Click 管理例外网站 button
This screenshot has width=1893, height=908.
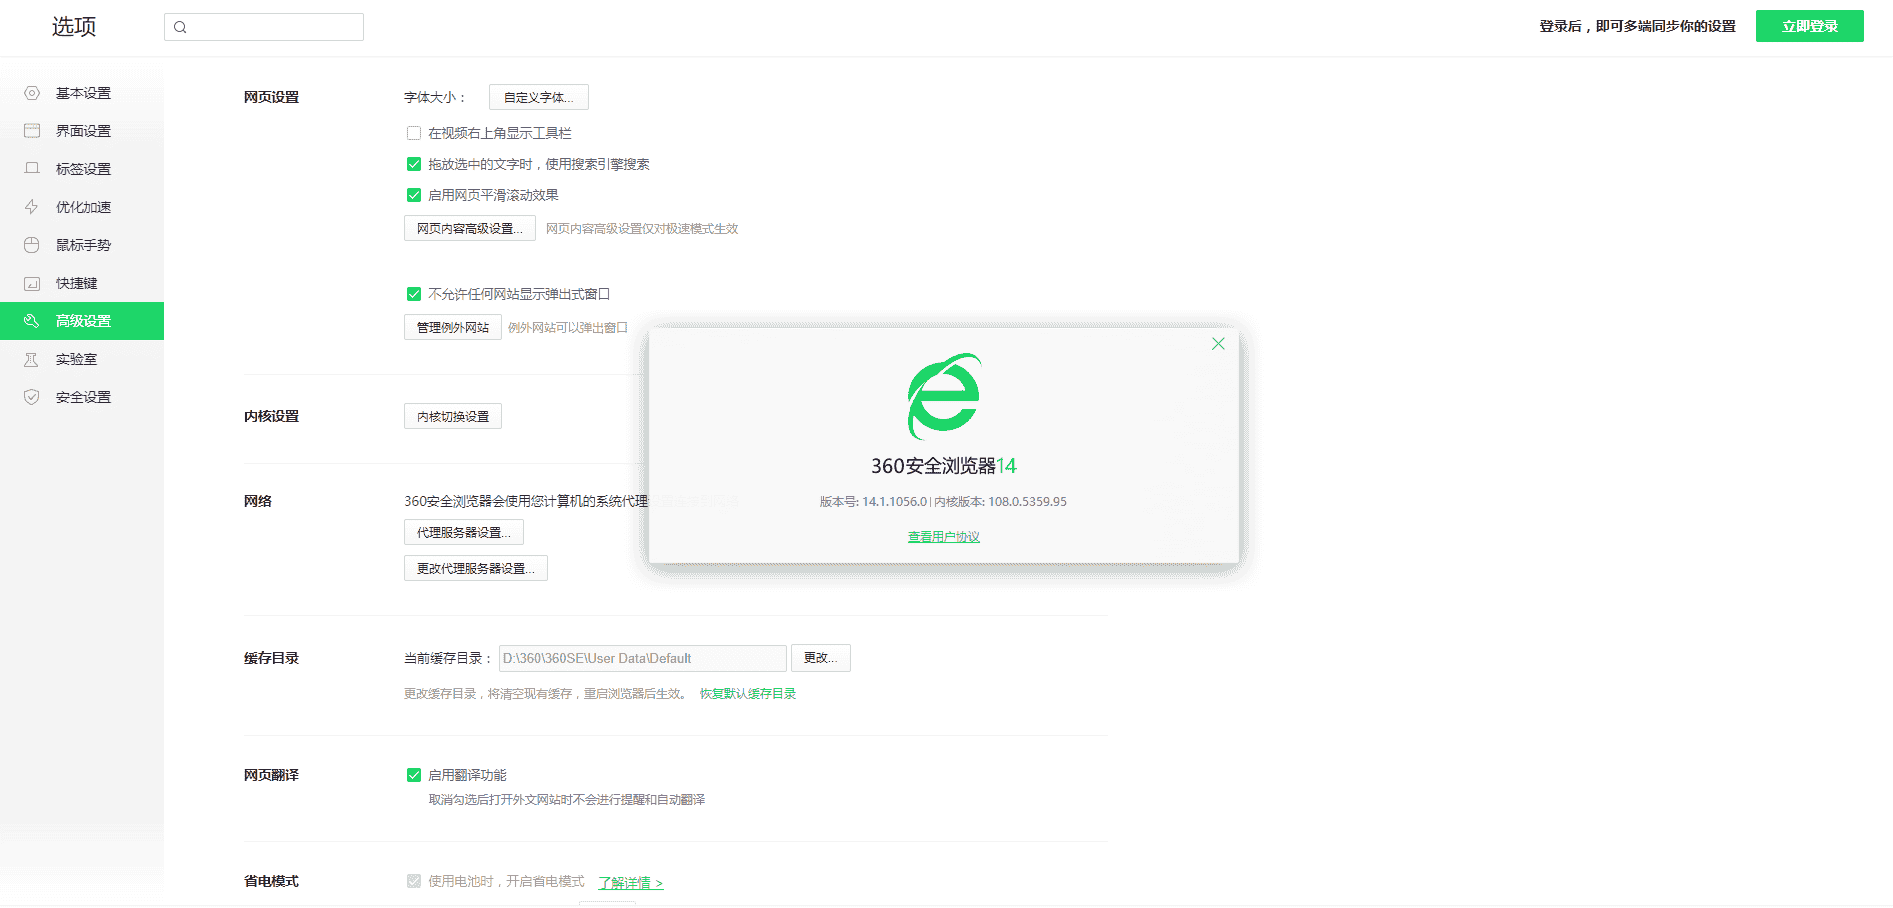[453, 327]
